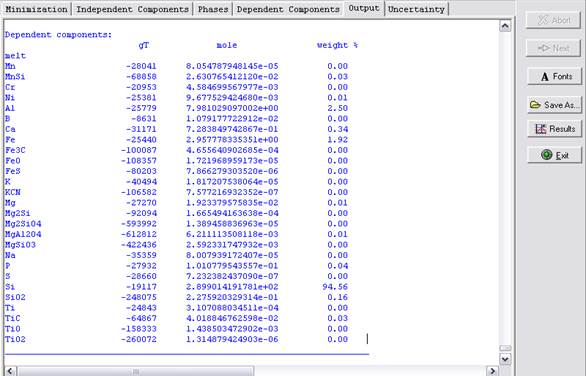
Task: Click the mole value 2.957778335351e+00
Action: 232,139
